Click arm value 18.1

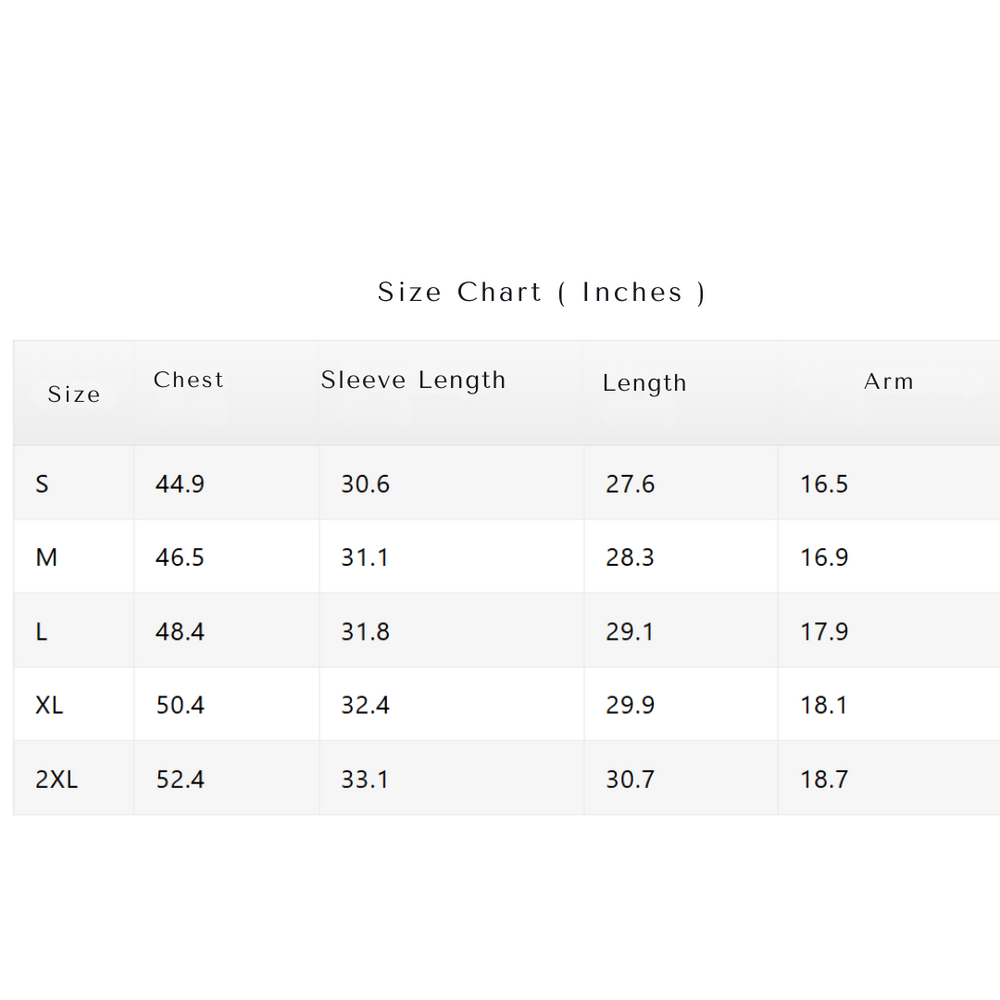(824, 705)
